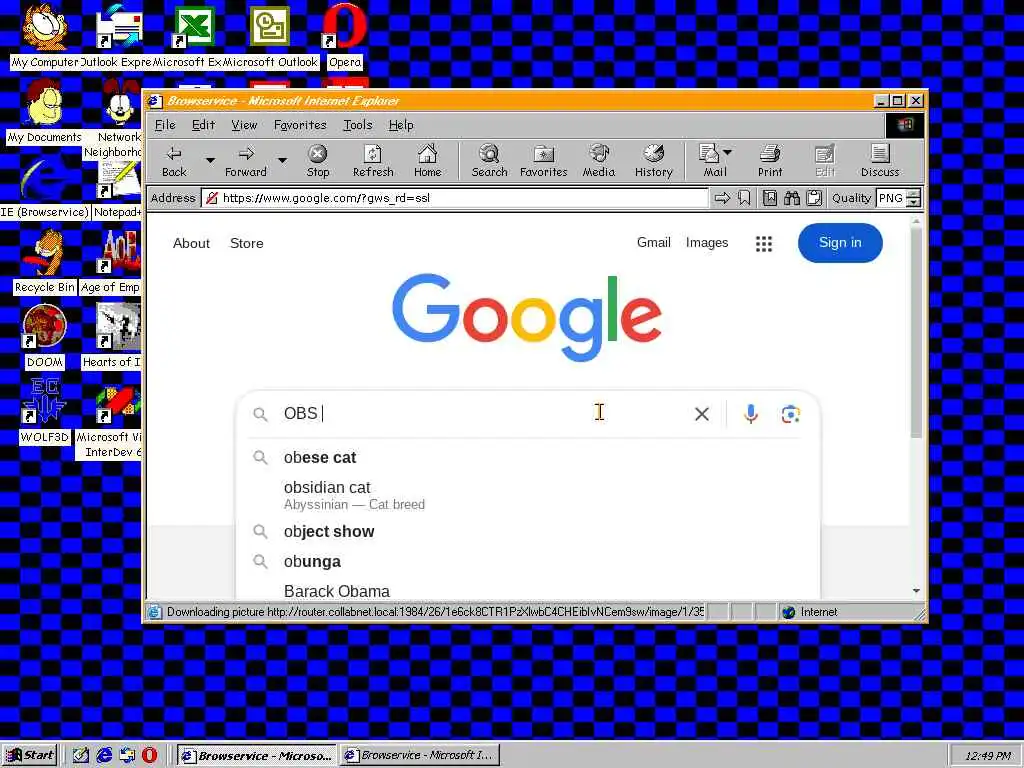Go to the Home page

[x=428, y=161]
